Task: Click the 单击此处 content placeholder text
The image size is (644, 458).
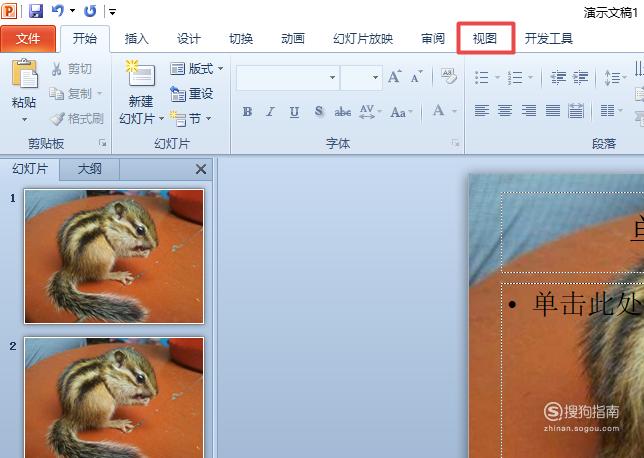Action: click(x=587, y=304)
